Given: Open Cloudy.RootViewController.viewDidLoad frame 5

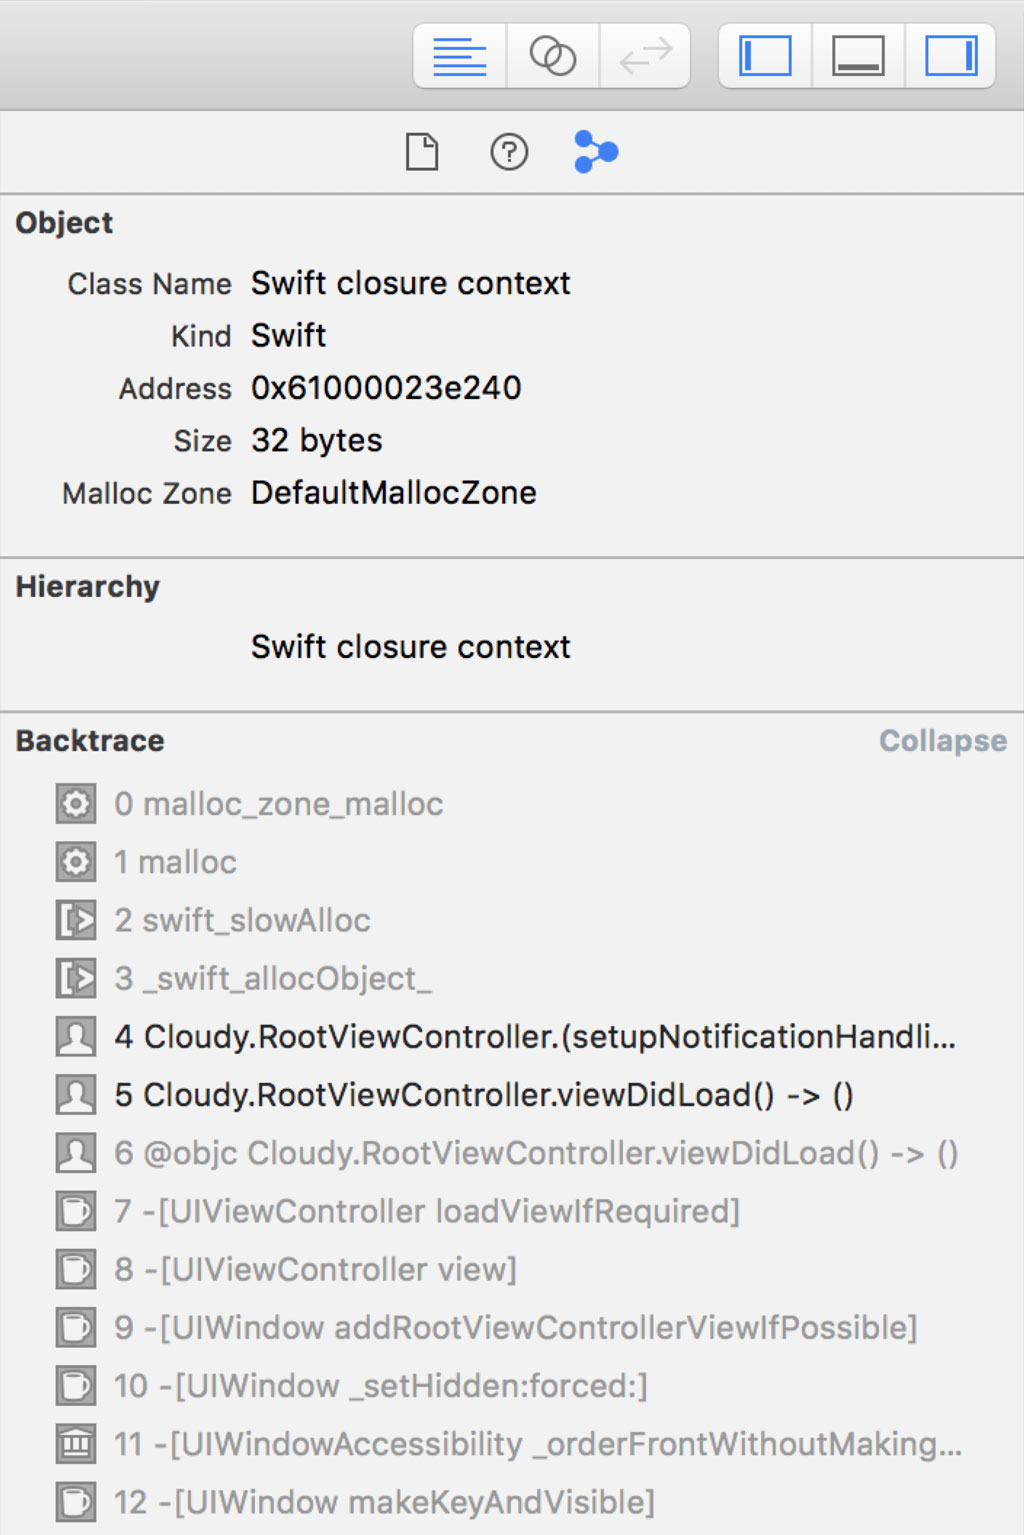Looking at the screenshot, I should pos(483,1095).
